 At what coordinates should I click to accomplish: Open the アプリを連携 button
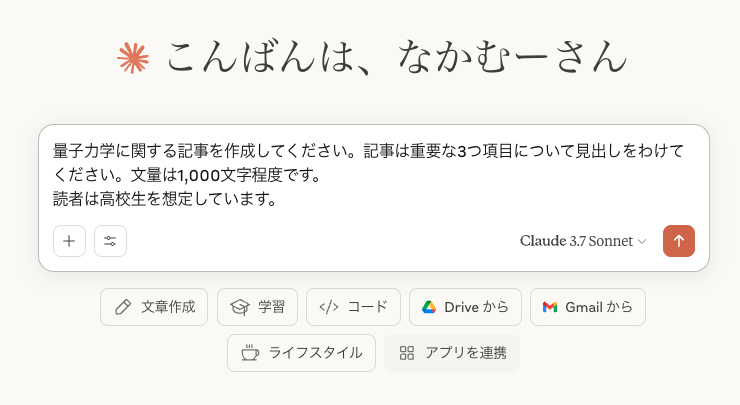tap(452, 353)
